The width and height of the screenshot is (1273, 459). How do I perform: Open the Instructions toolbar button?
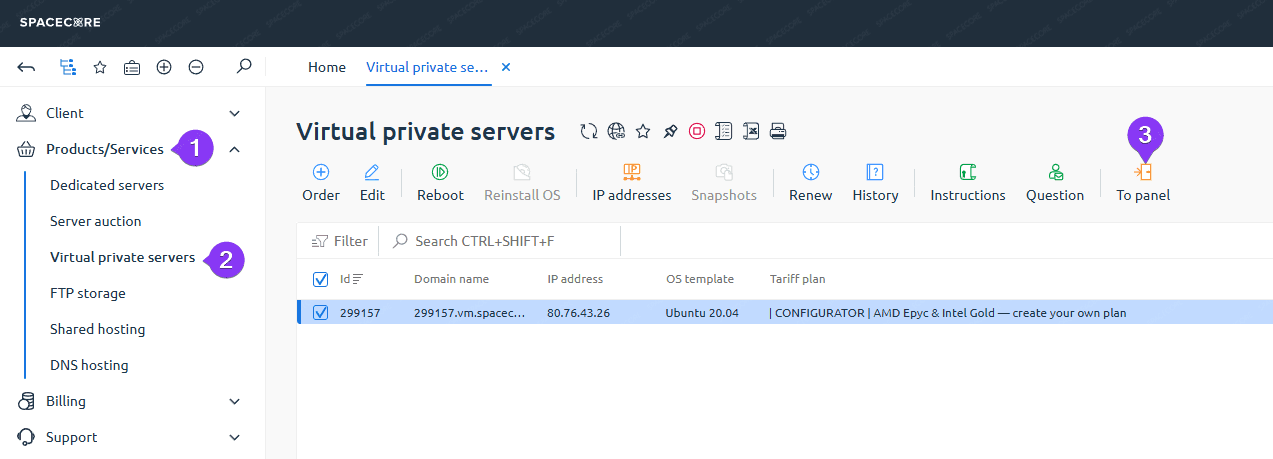(x=967, y=182)
